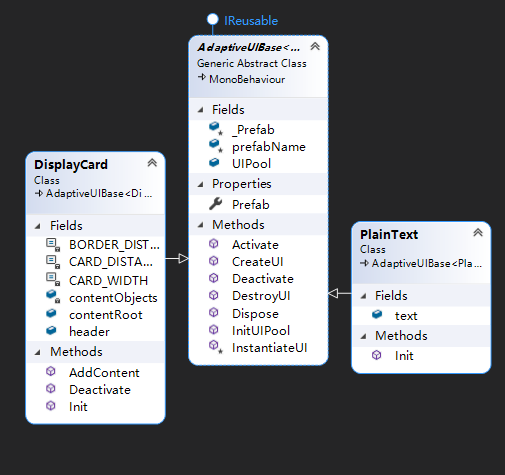Collapse the Methods section in DisplayCard
The image size is (505, 475).
point(38,352)
